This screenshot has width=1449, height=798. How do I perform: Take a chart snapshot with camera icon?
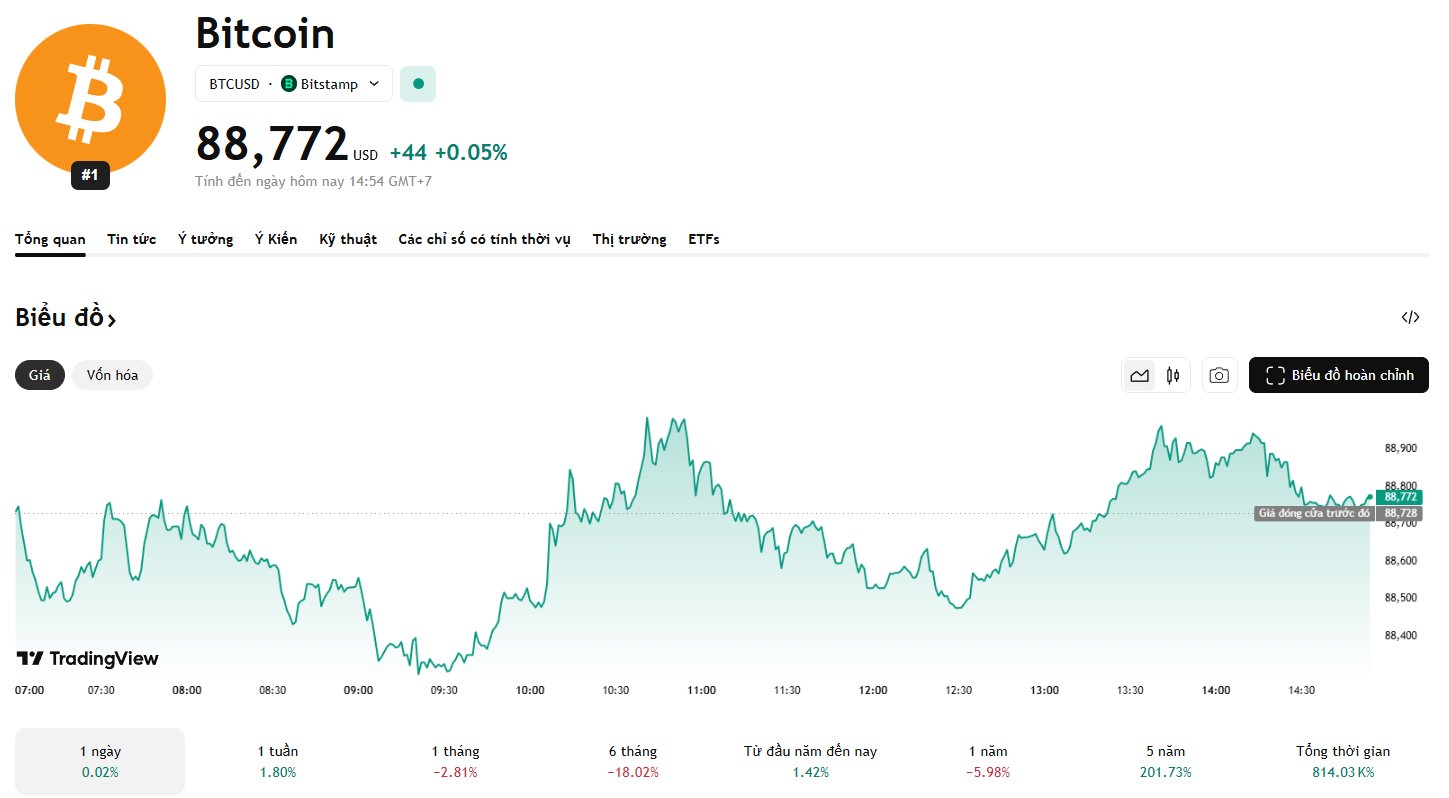pyautogui.click(x=1219, y=376)
